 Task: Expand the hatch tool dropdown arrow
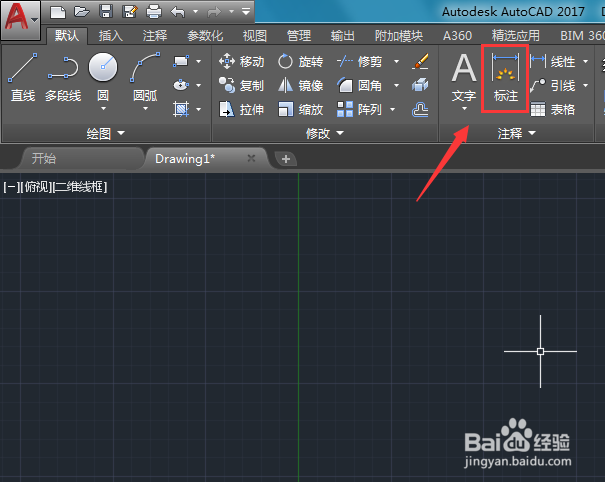[198, 110]
